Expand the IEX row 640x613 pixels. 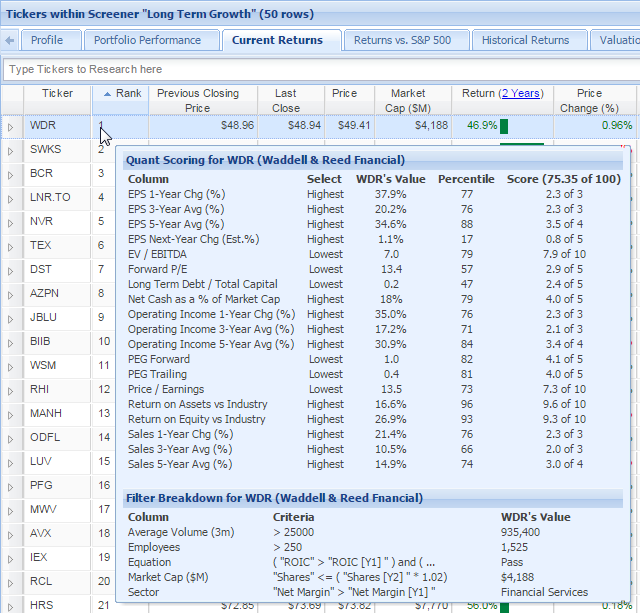(x=11, y=560)
